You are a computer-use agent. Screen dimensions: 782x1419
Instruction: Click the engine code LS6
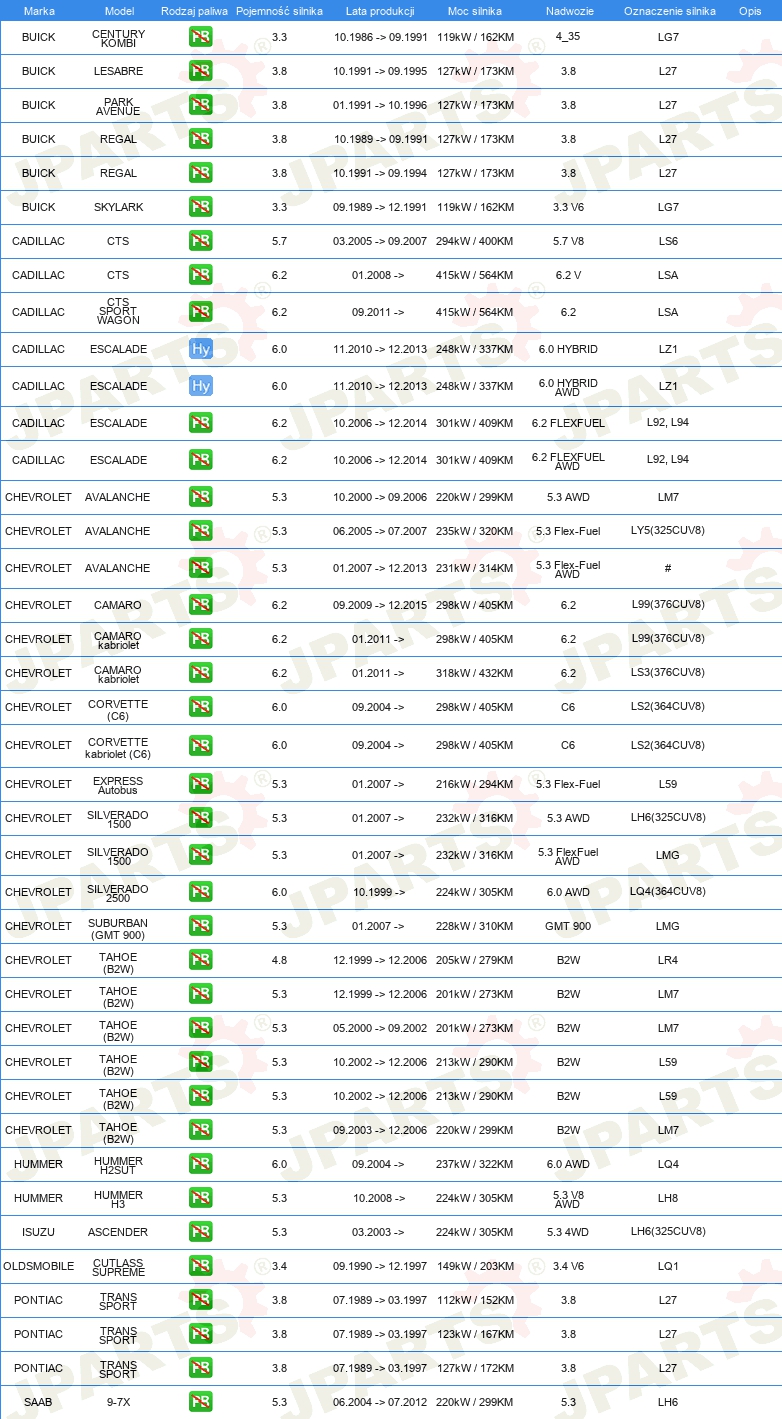point(668,241)
